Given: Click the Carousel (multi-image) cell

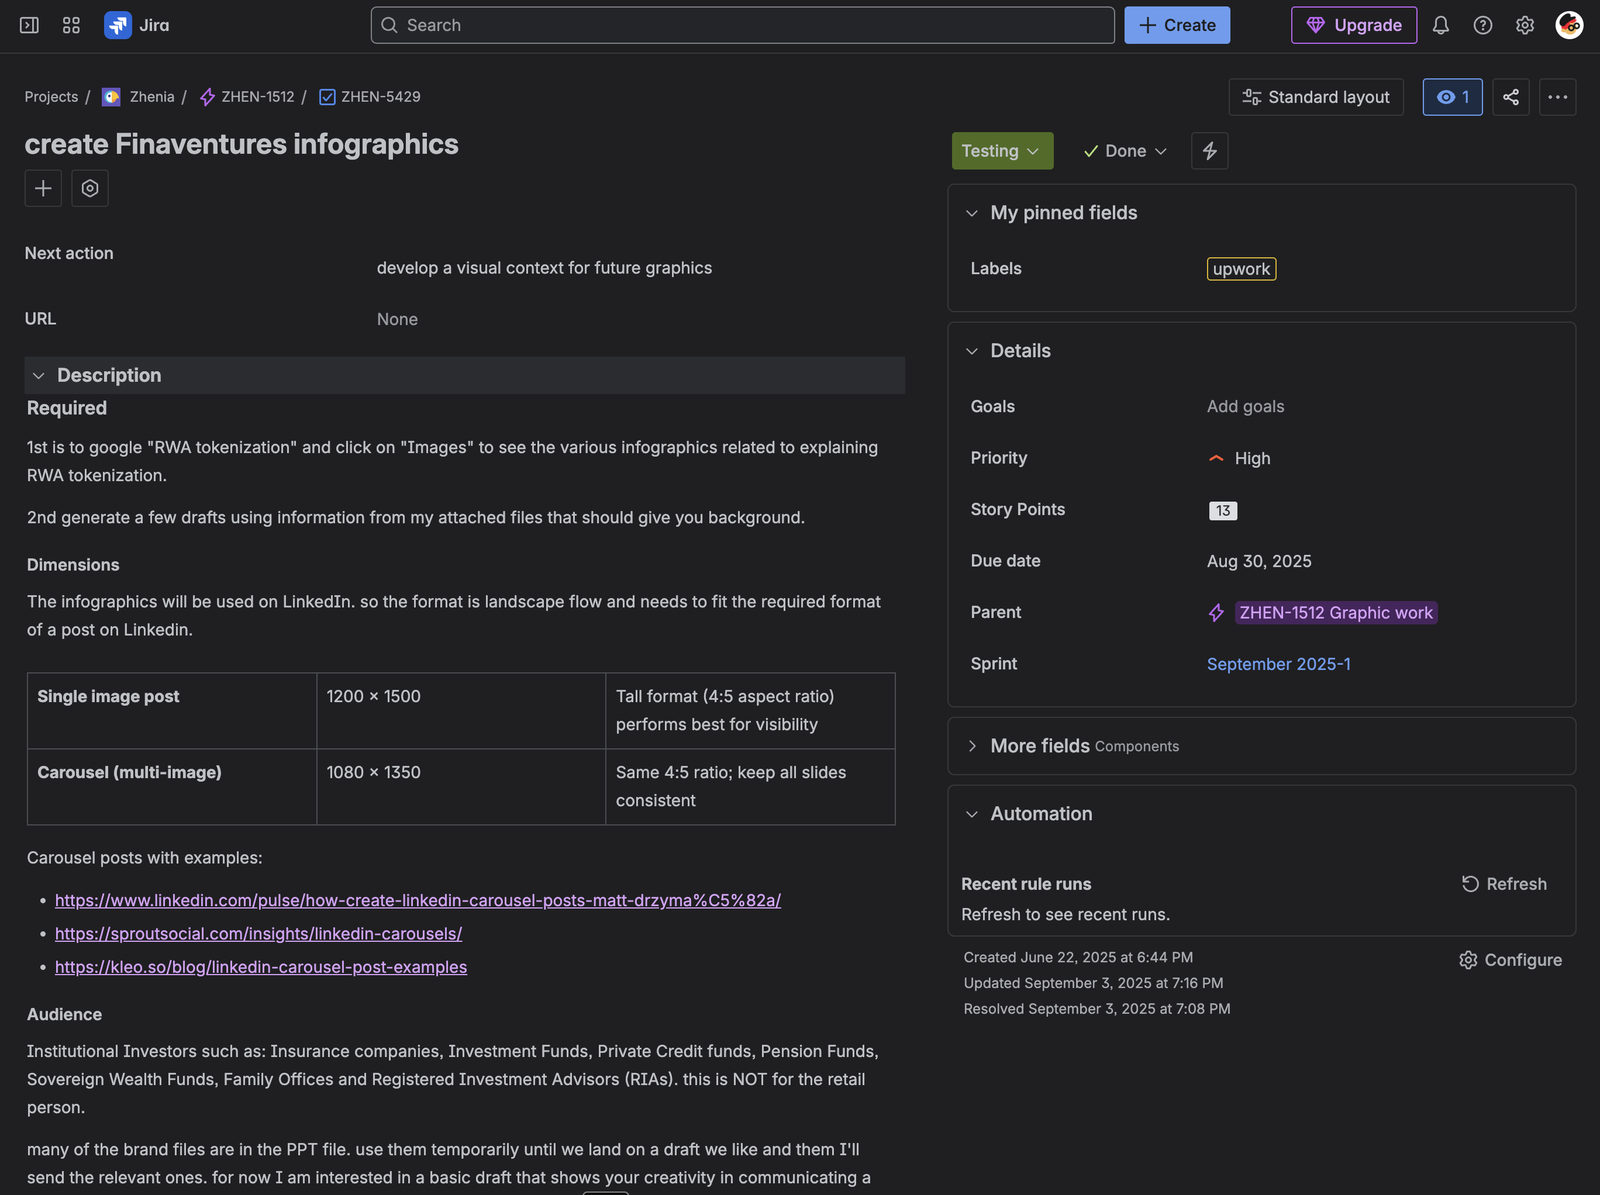Looking at the screenshot, I should (172, 787).
